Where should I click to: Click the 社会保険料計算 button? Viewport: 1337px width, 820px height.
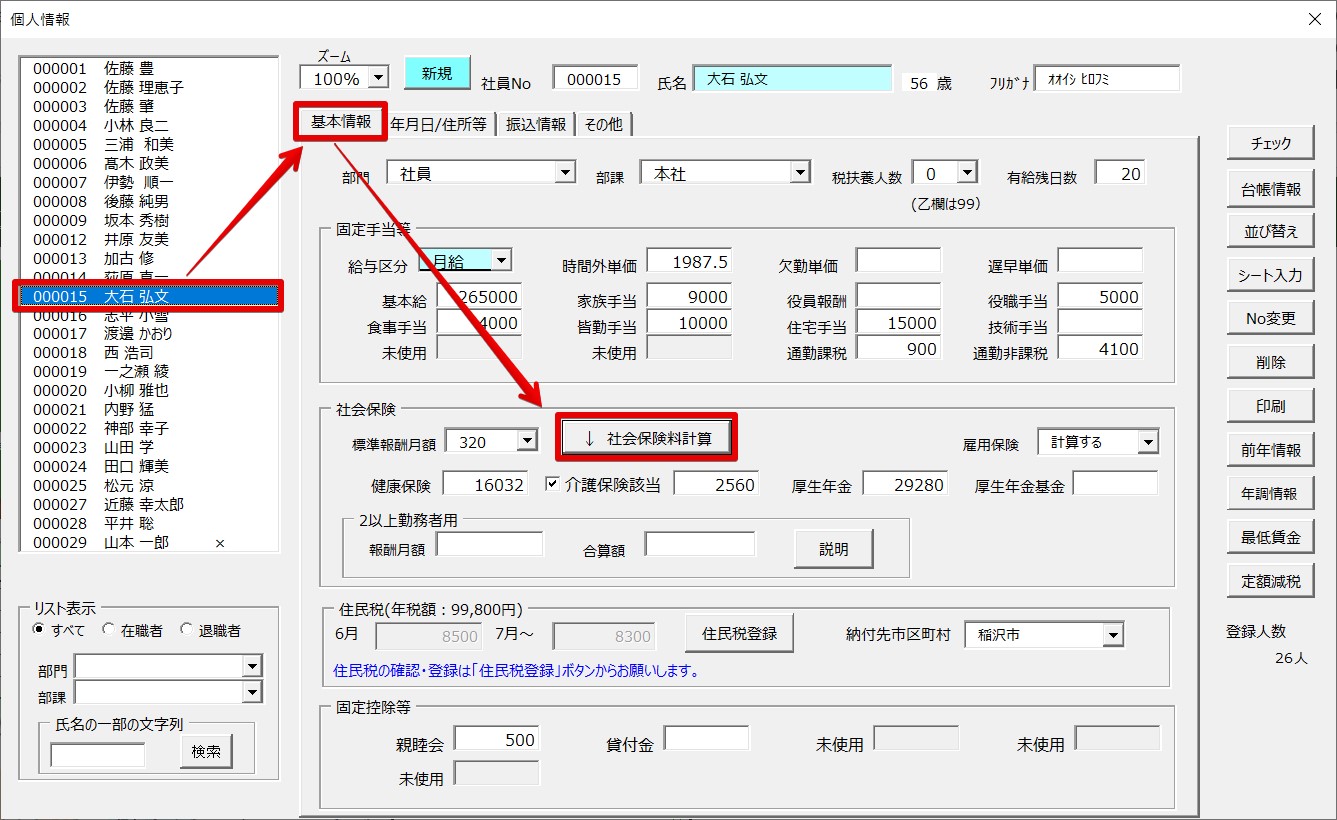[x=647, y=439]
